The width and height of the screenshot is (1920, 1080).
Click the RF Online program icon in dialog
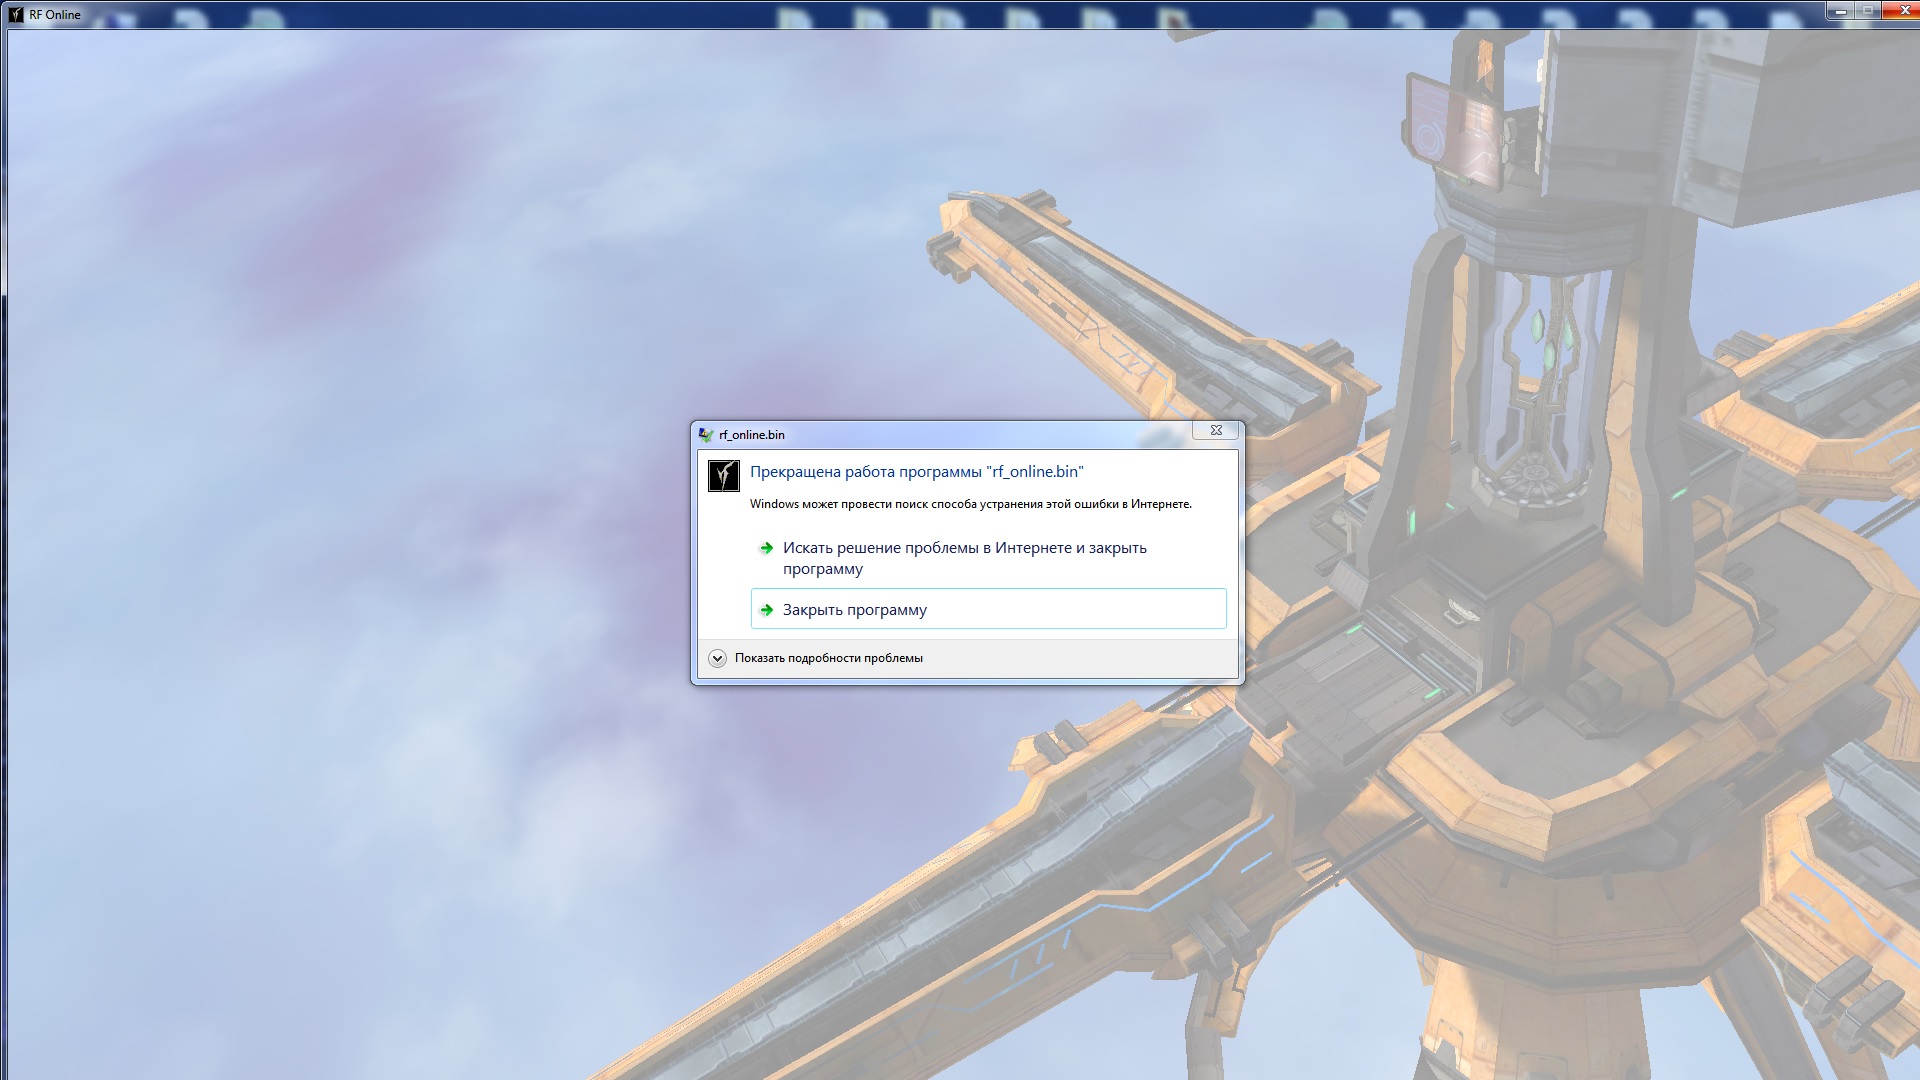pyautogui.click(x=723, y=476)
